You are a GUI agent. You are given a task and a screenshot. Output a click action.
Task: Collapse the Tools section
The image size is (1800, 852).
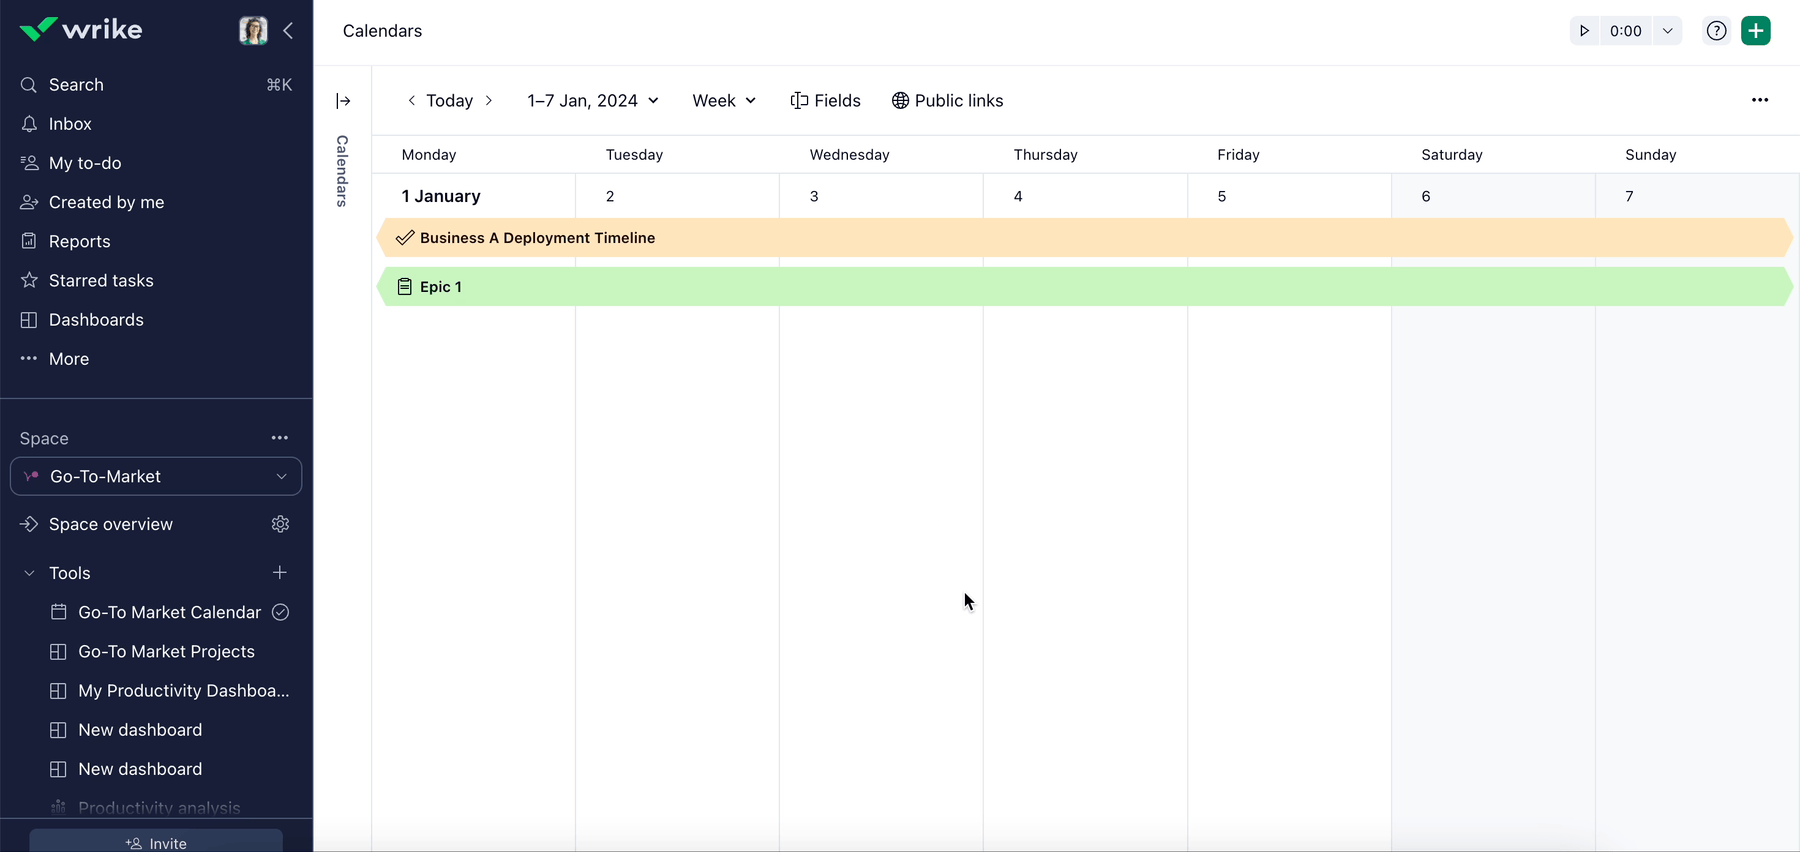[x=30, y=573]
